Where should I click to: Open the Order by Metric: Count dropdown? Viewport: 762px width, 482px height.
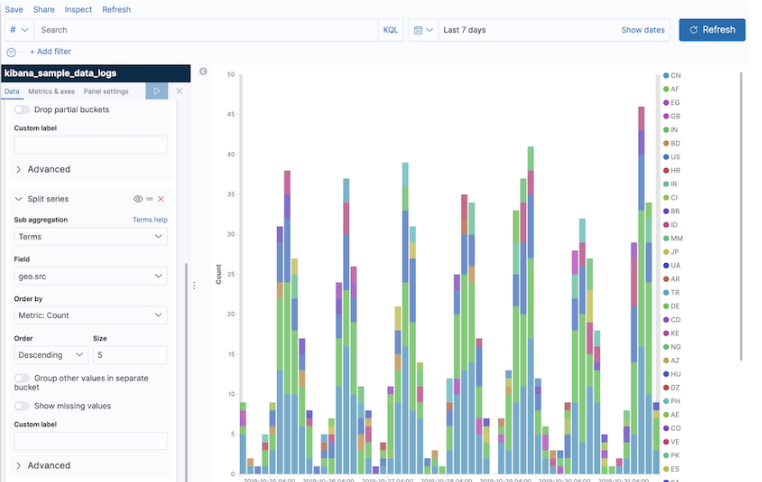pos(90,315)
